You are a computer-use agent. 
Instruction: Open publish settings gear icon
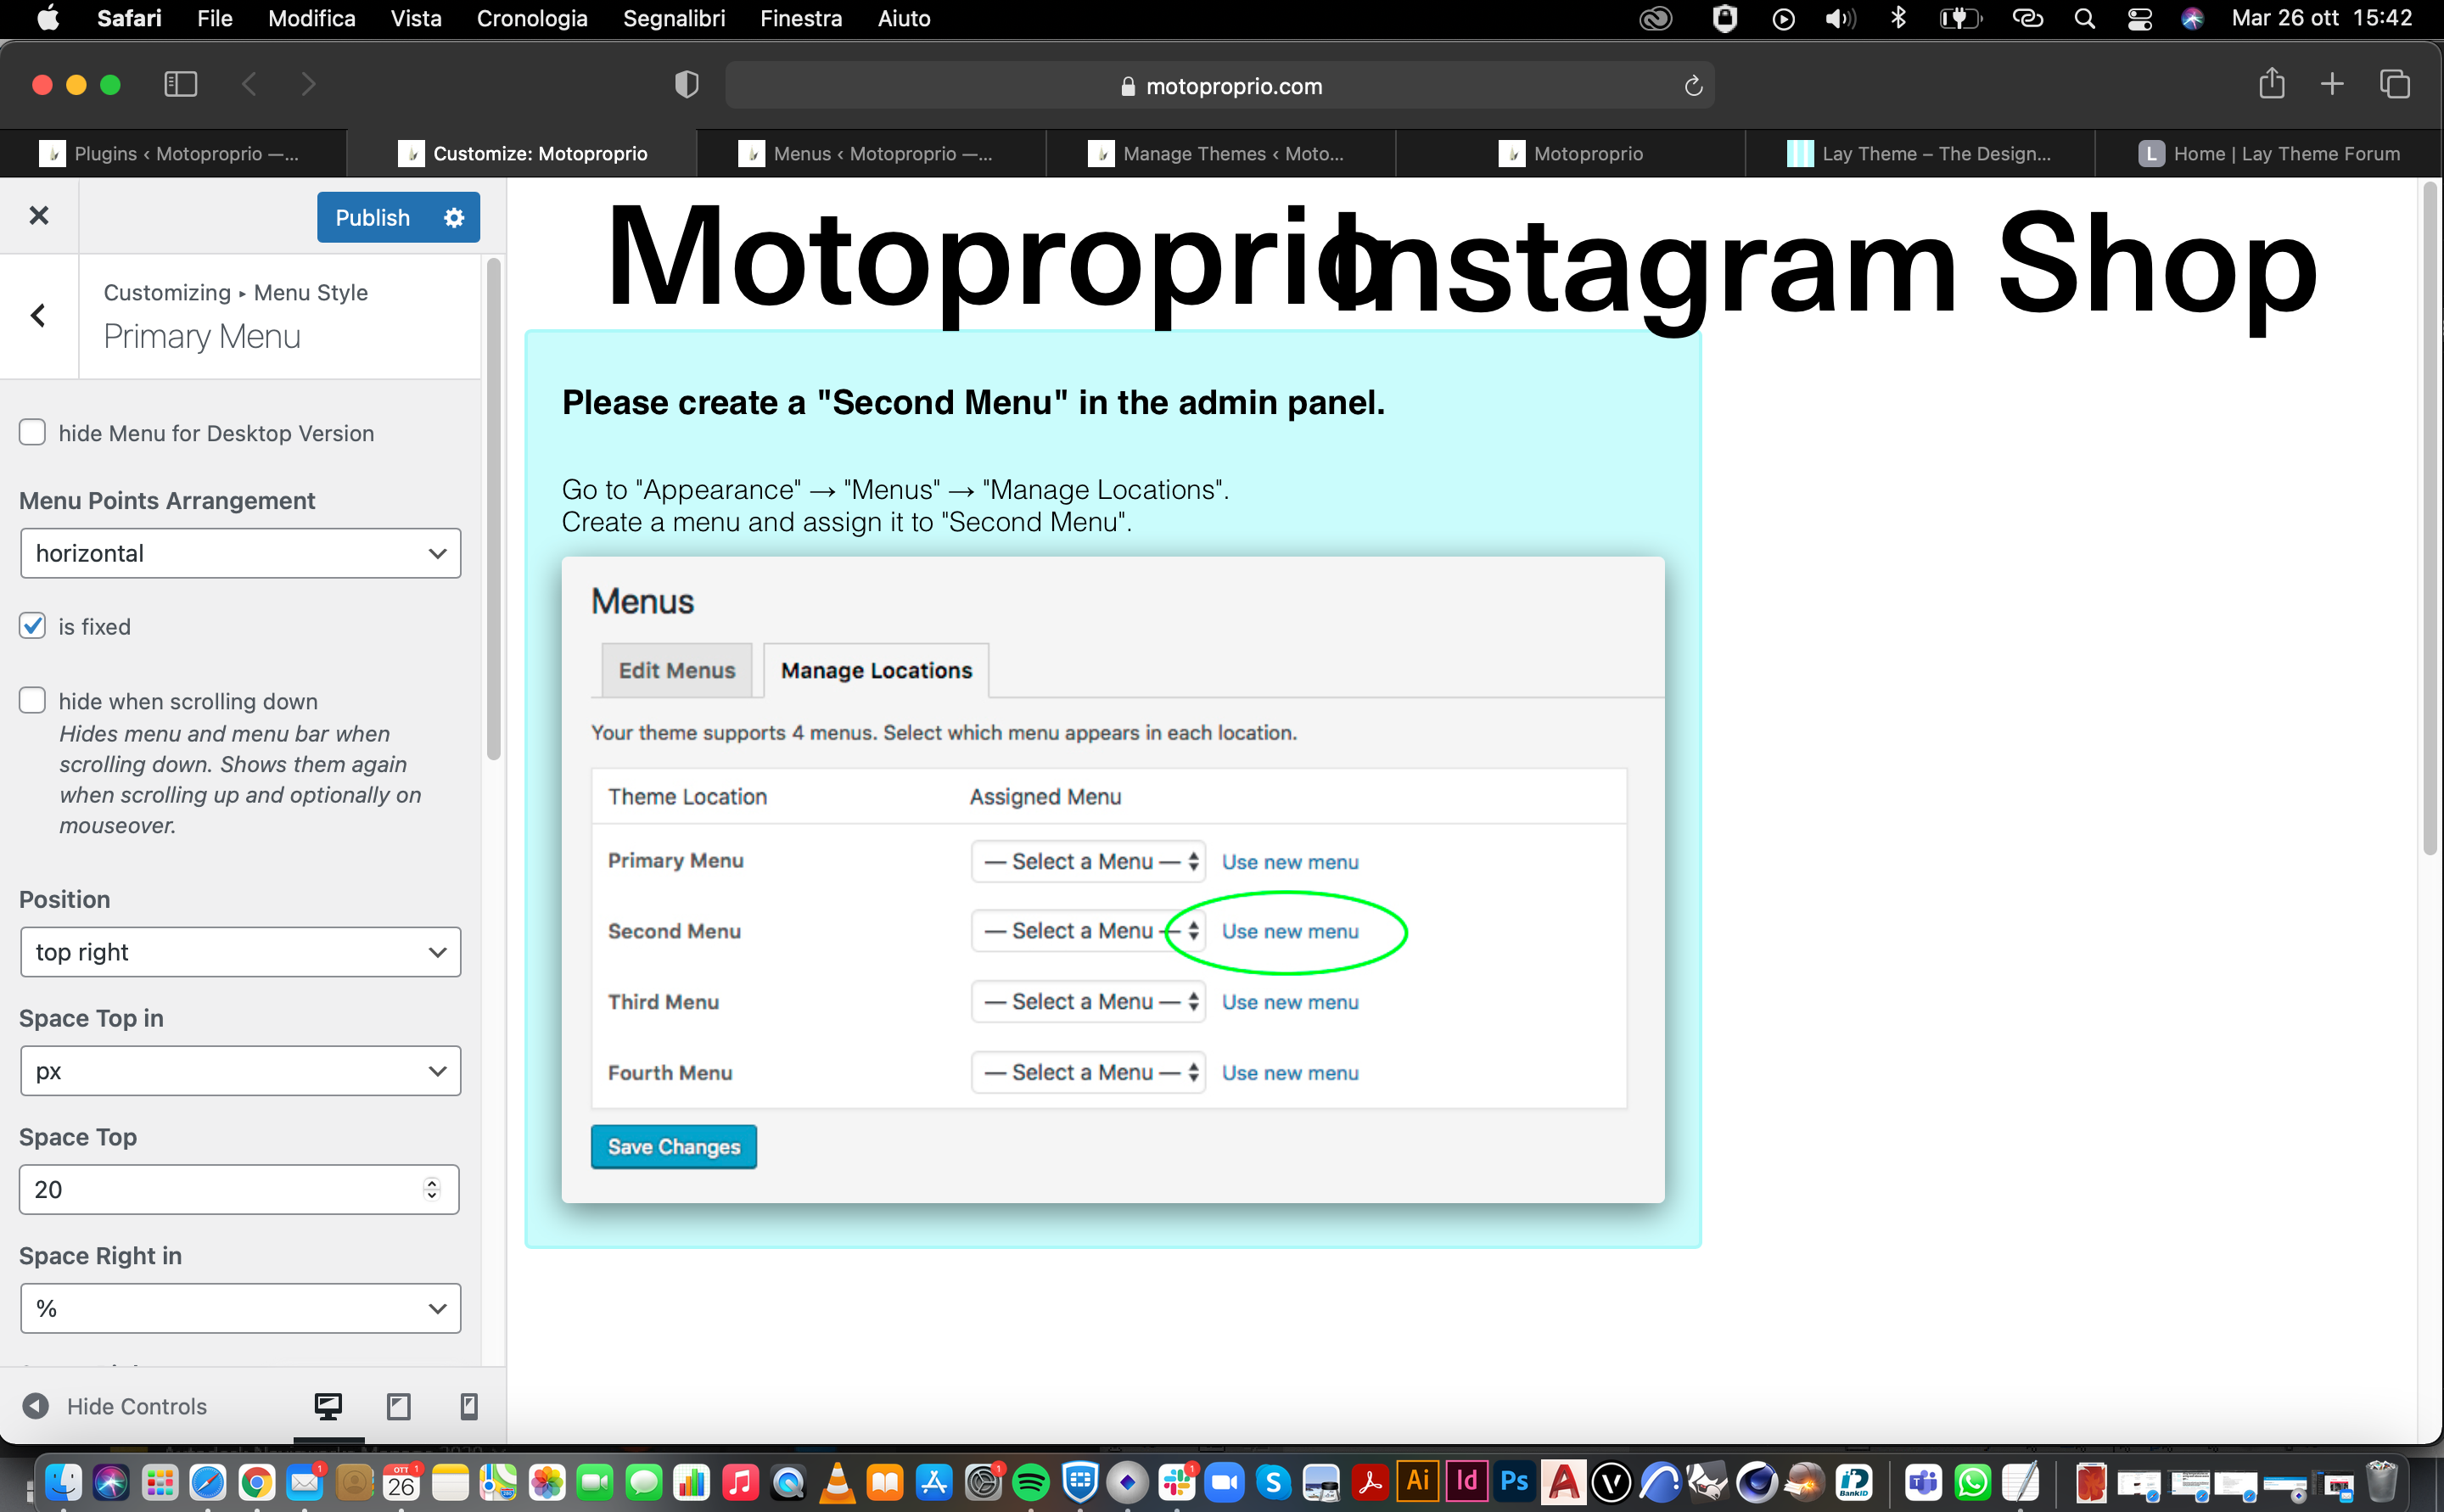pyautogui.click(x=454, y=217)
